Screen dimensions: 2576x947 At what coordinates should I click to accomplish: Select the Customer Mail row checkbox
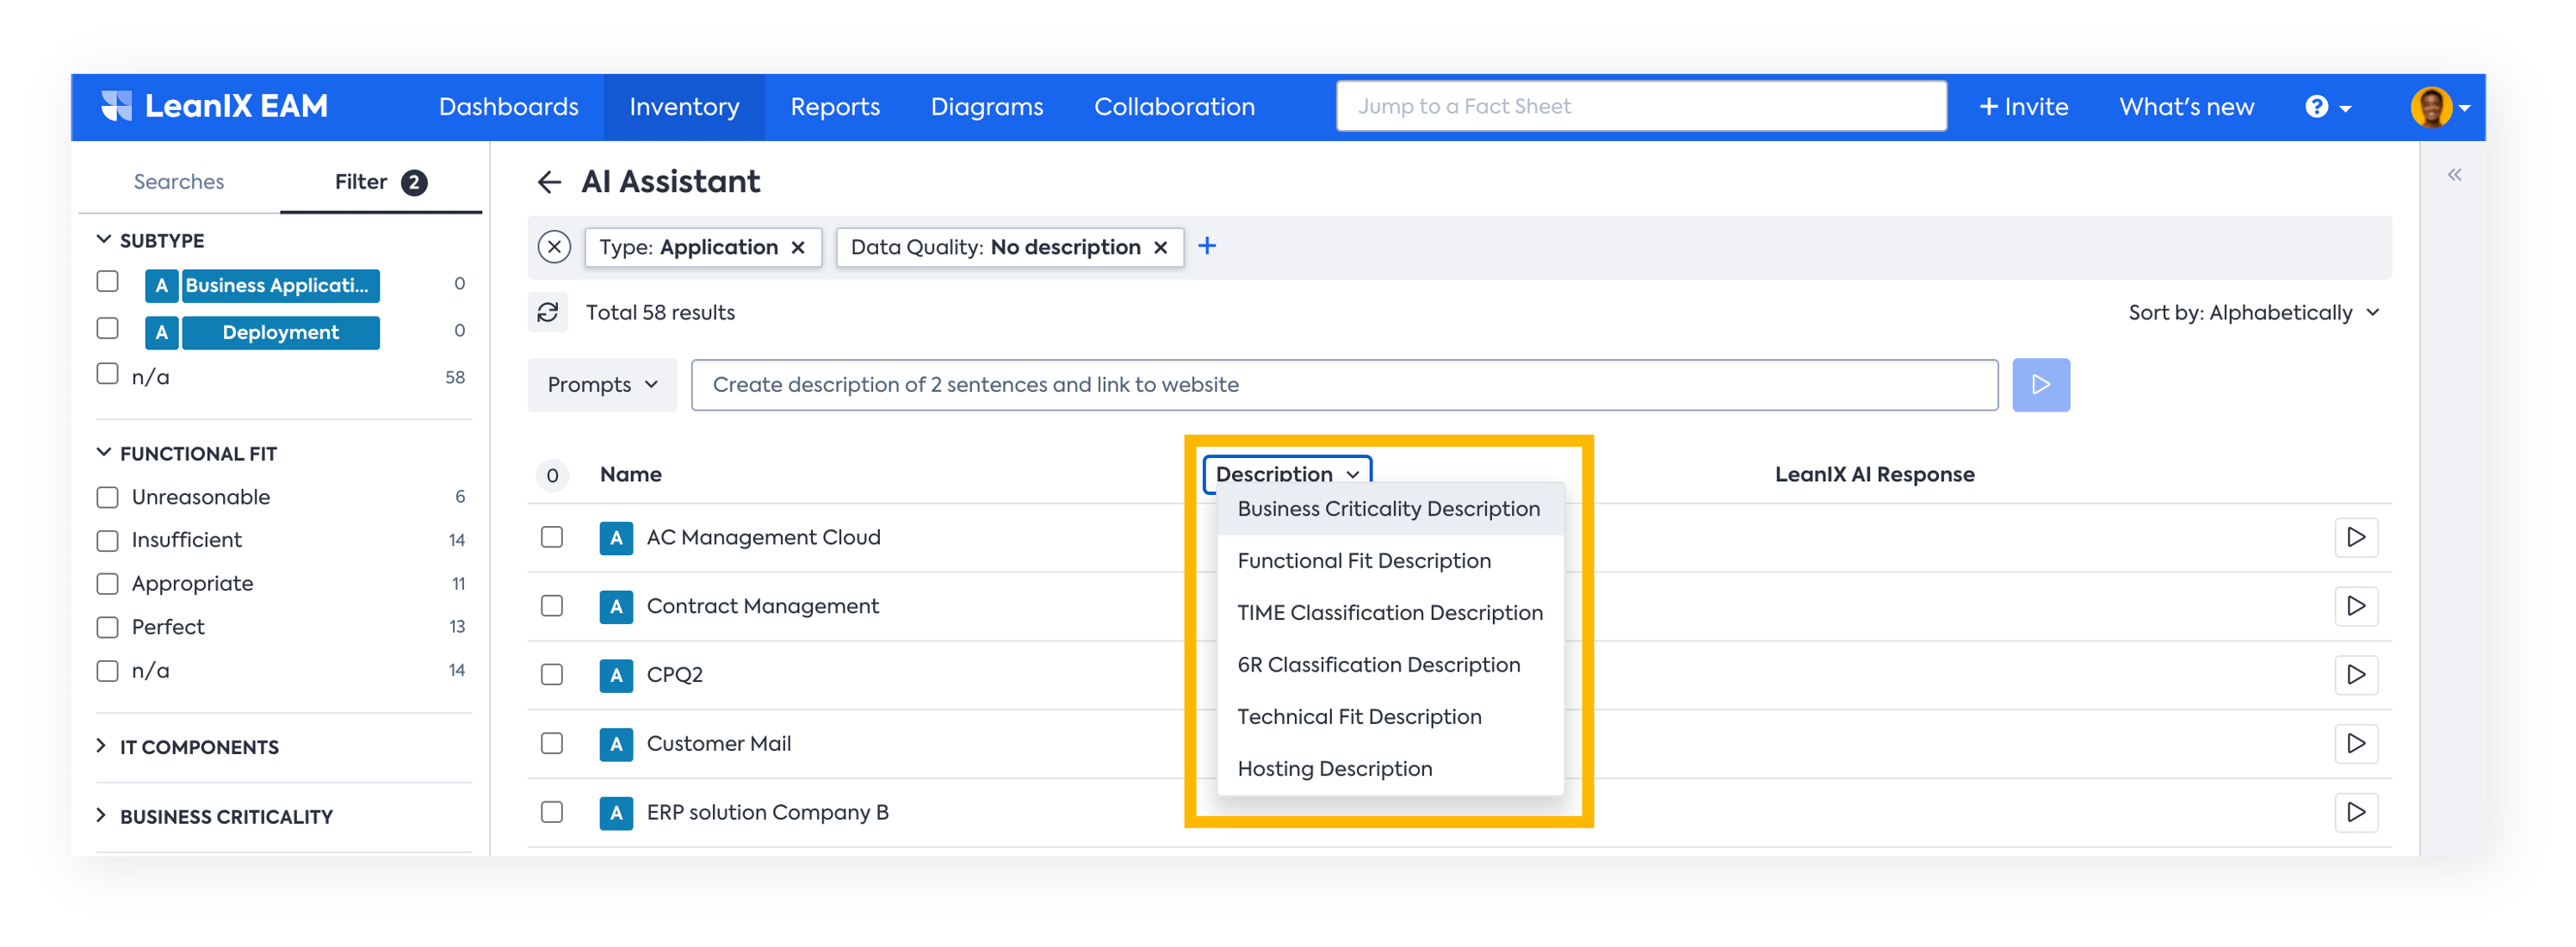(x=552, y=744)
